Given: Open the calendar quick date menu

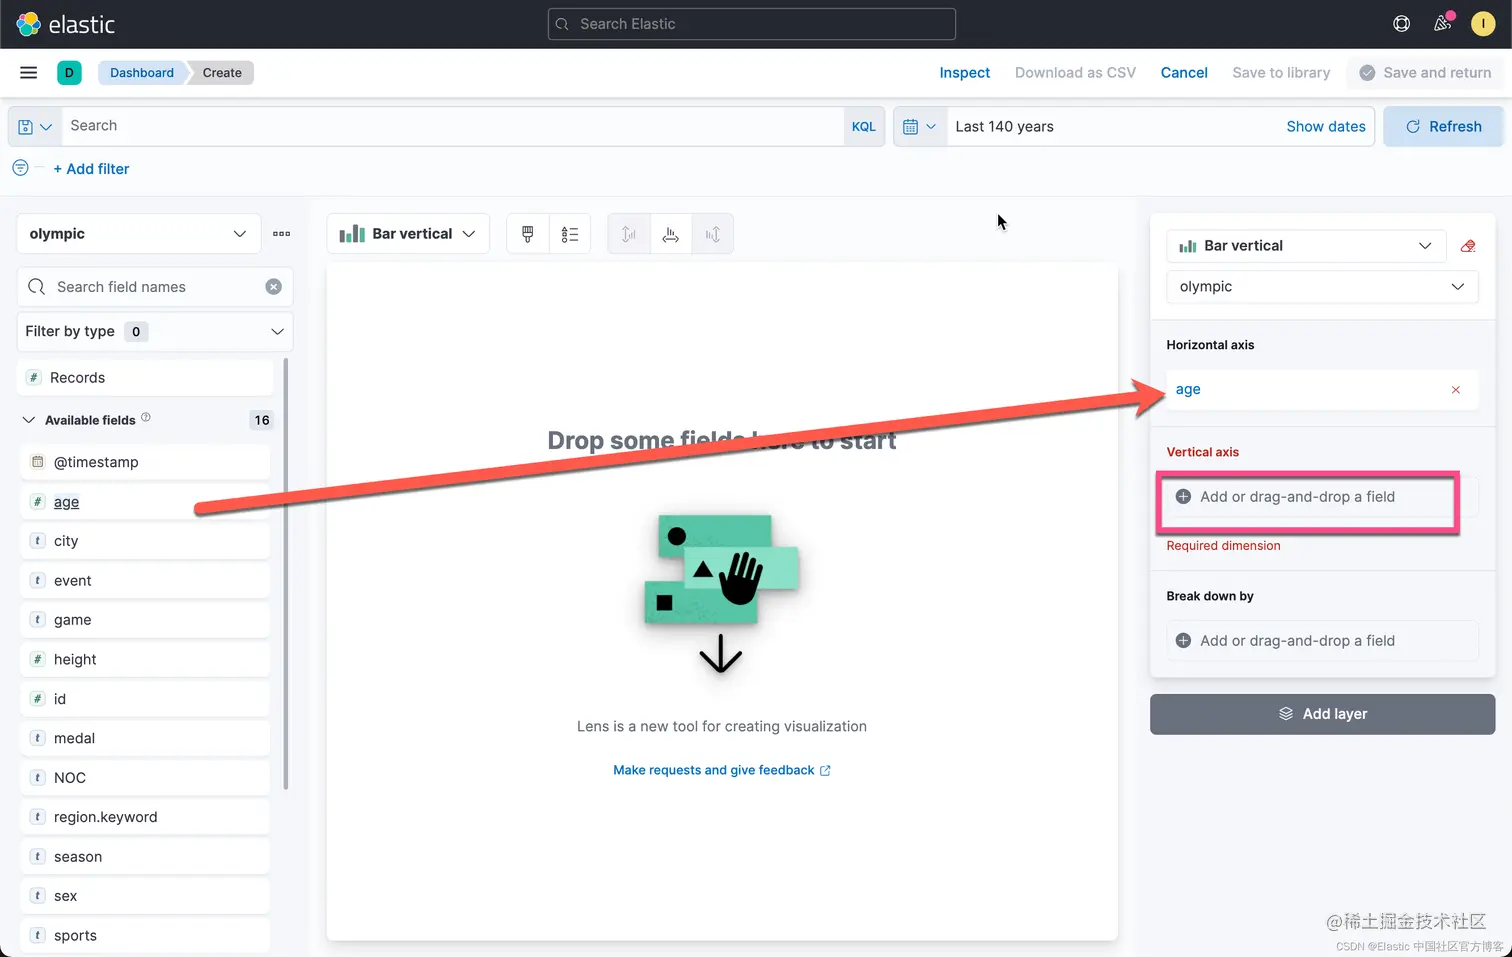Looking at the screenshot, I should (x=920, y=127).
